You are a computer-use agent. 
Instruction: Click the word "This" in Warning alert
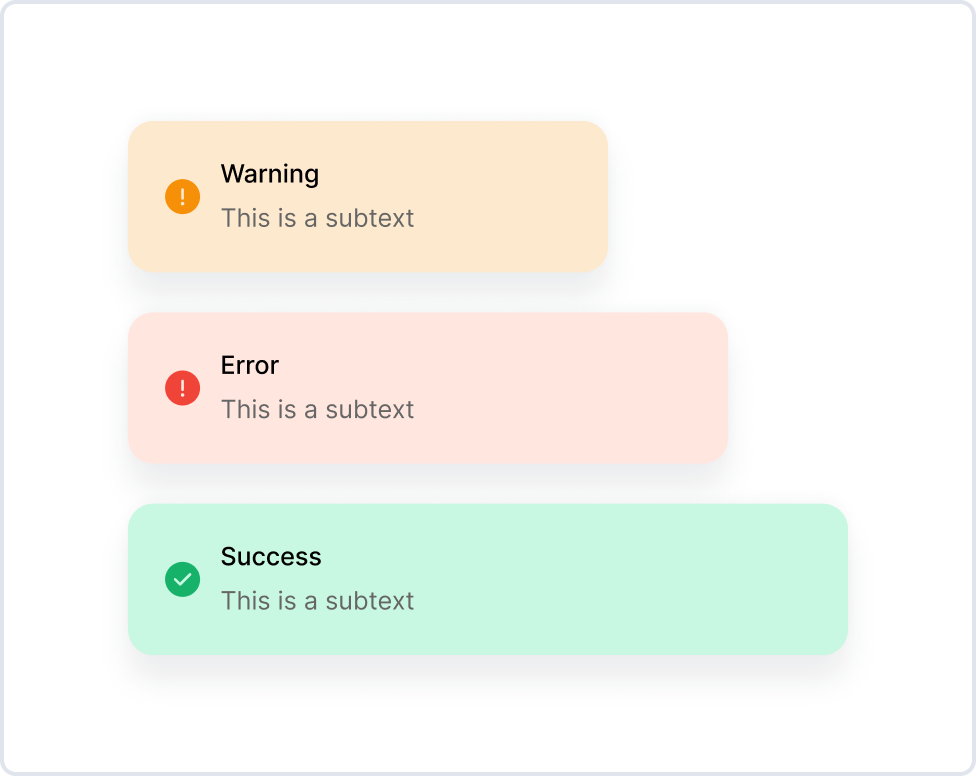pyautogui.click(x=242, y=218)
